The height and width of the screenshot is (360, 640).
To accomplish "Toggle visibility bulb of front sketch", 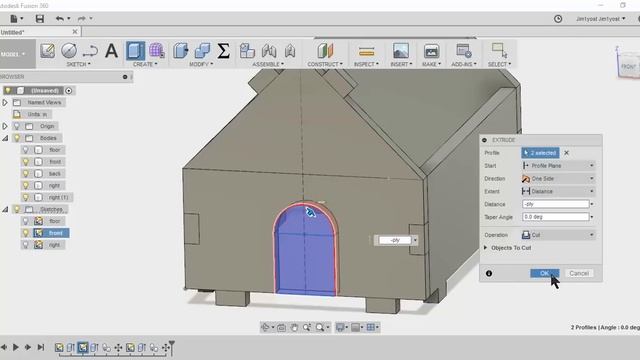I will pos(26,233).
